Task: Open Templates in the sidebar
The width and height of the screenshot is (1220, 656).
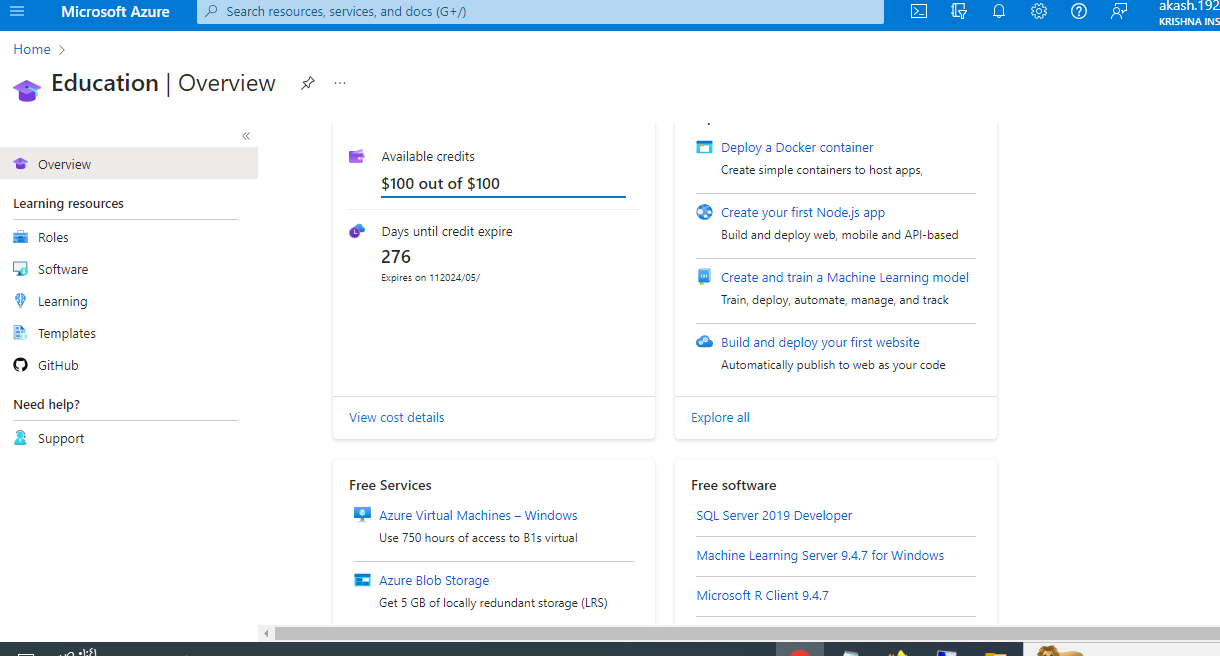Action: tap(67, 333)
